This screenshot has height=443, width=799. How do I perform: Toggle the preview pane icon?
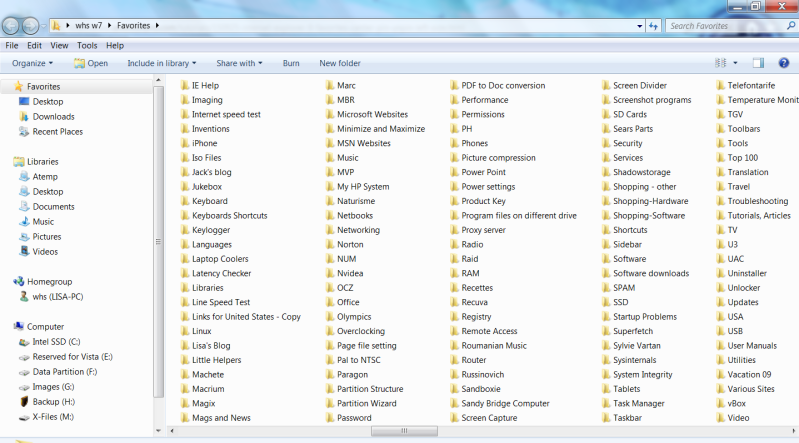(758, 63)
